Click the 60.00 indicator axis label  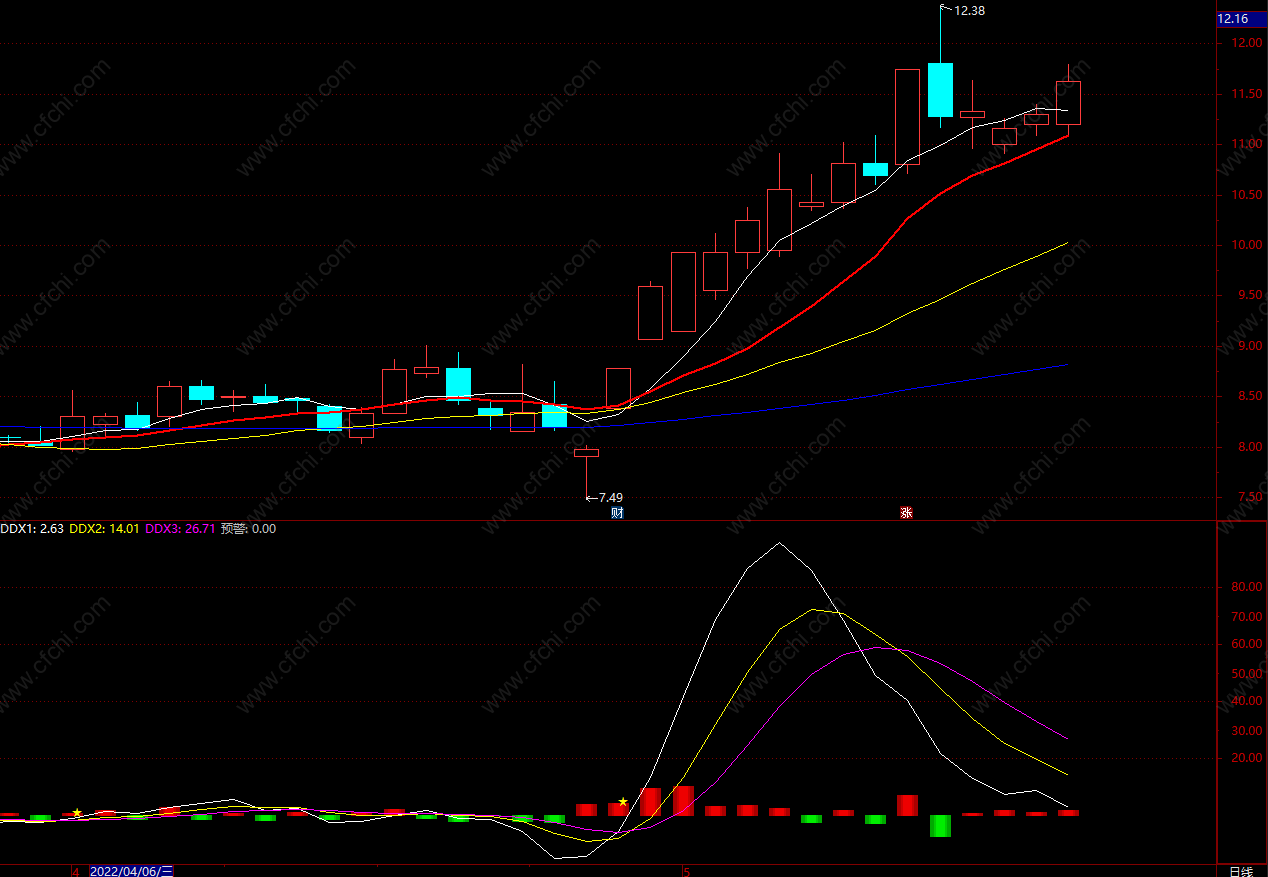coord(1246,645)
